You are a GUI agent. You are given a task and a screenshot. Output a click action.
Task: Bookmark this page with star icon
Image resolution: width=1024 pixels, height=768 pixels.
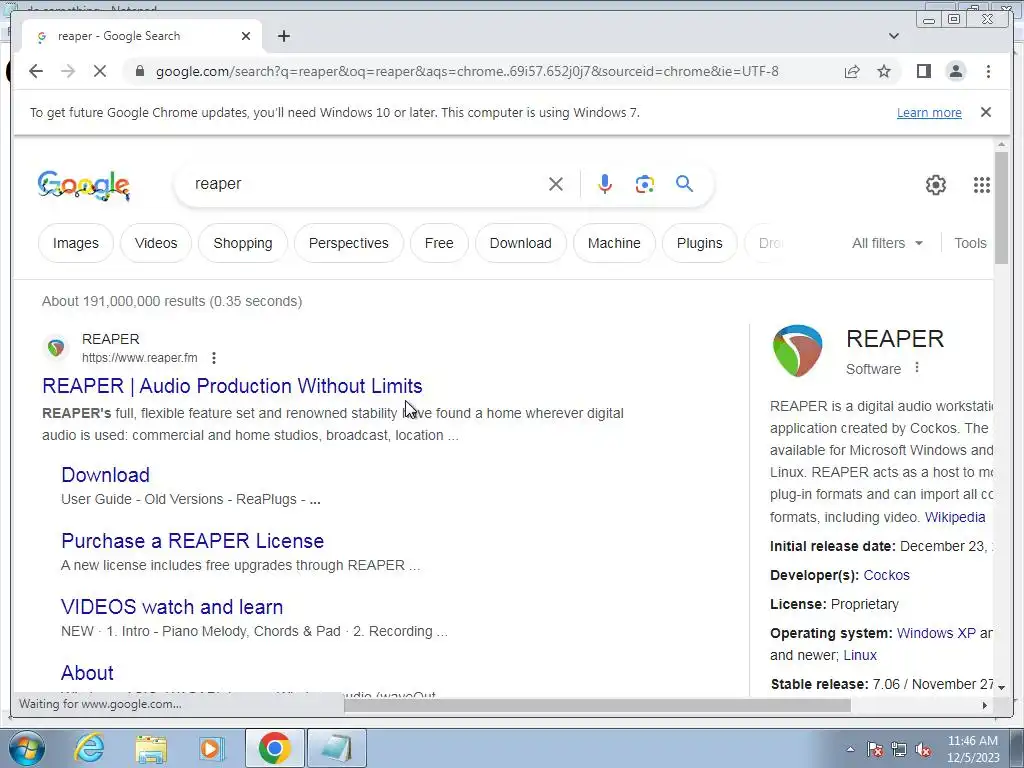tap(884, 71)
